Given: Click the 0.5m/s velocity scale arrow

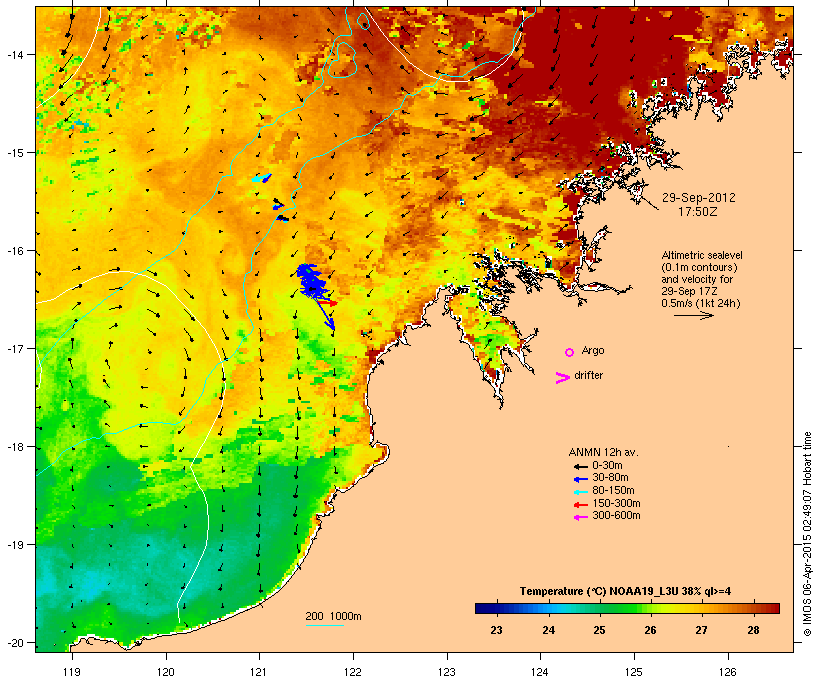Looking at the screenshot, I should pyautogui.click(x=693, y=315).
